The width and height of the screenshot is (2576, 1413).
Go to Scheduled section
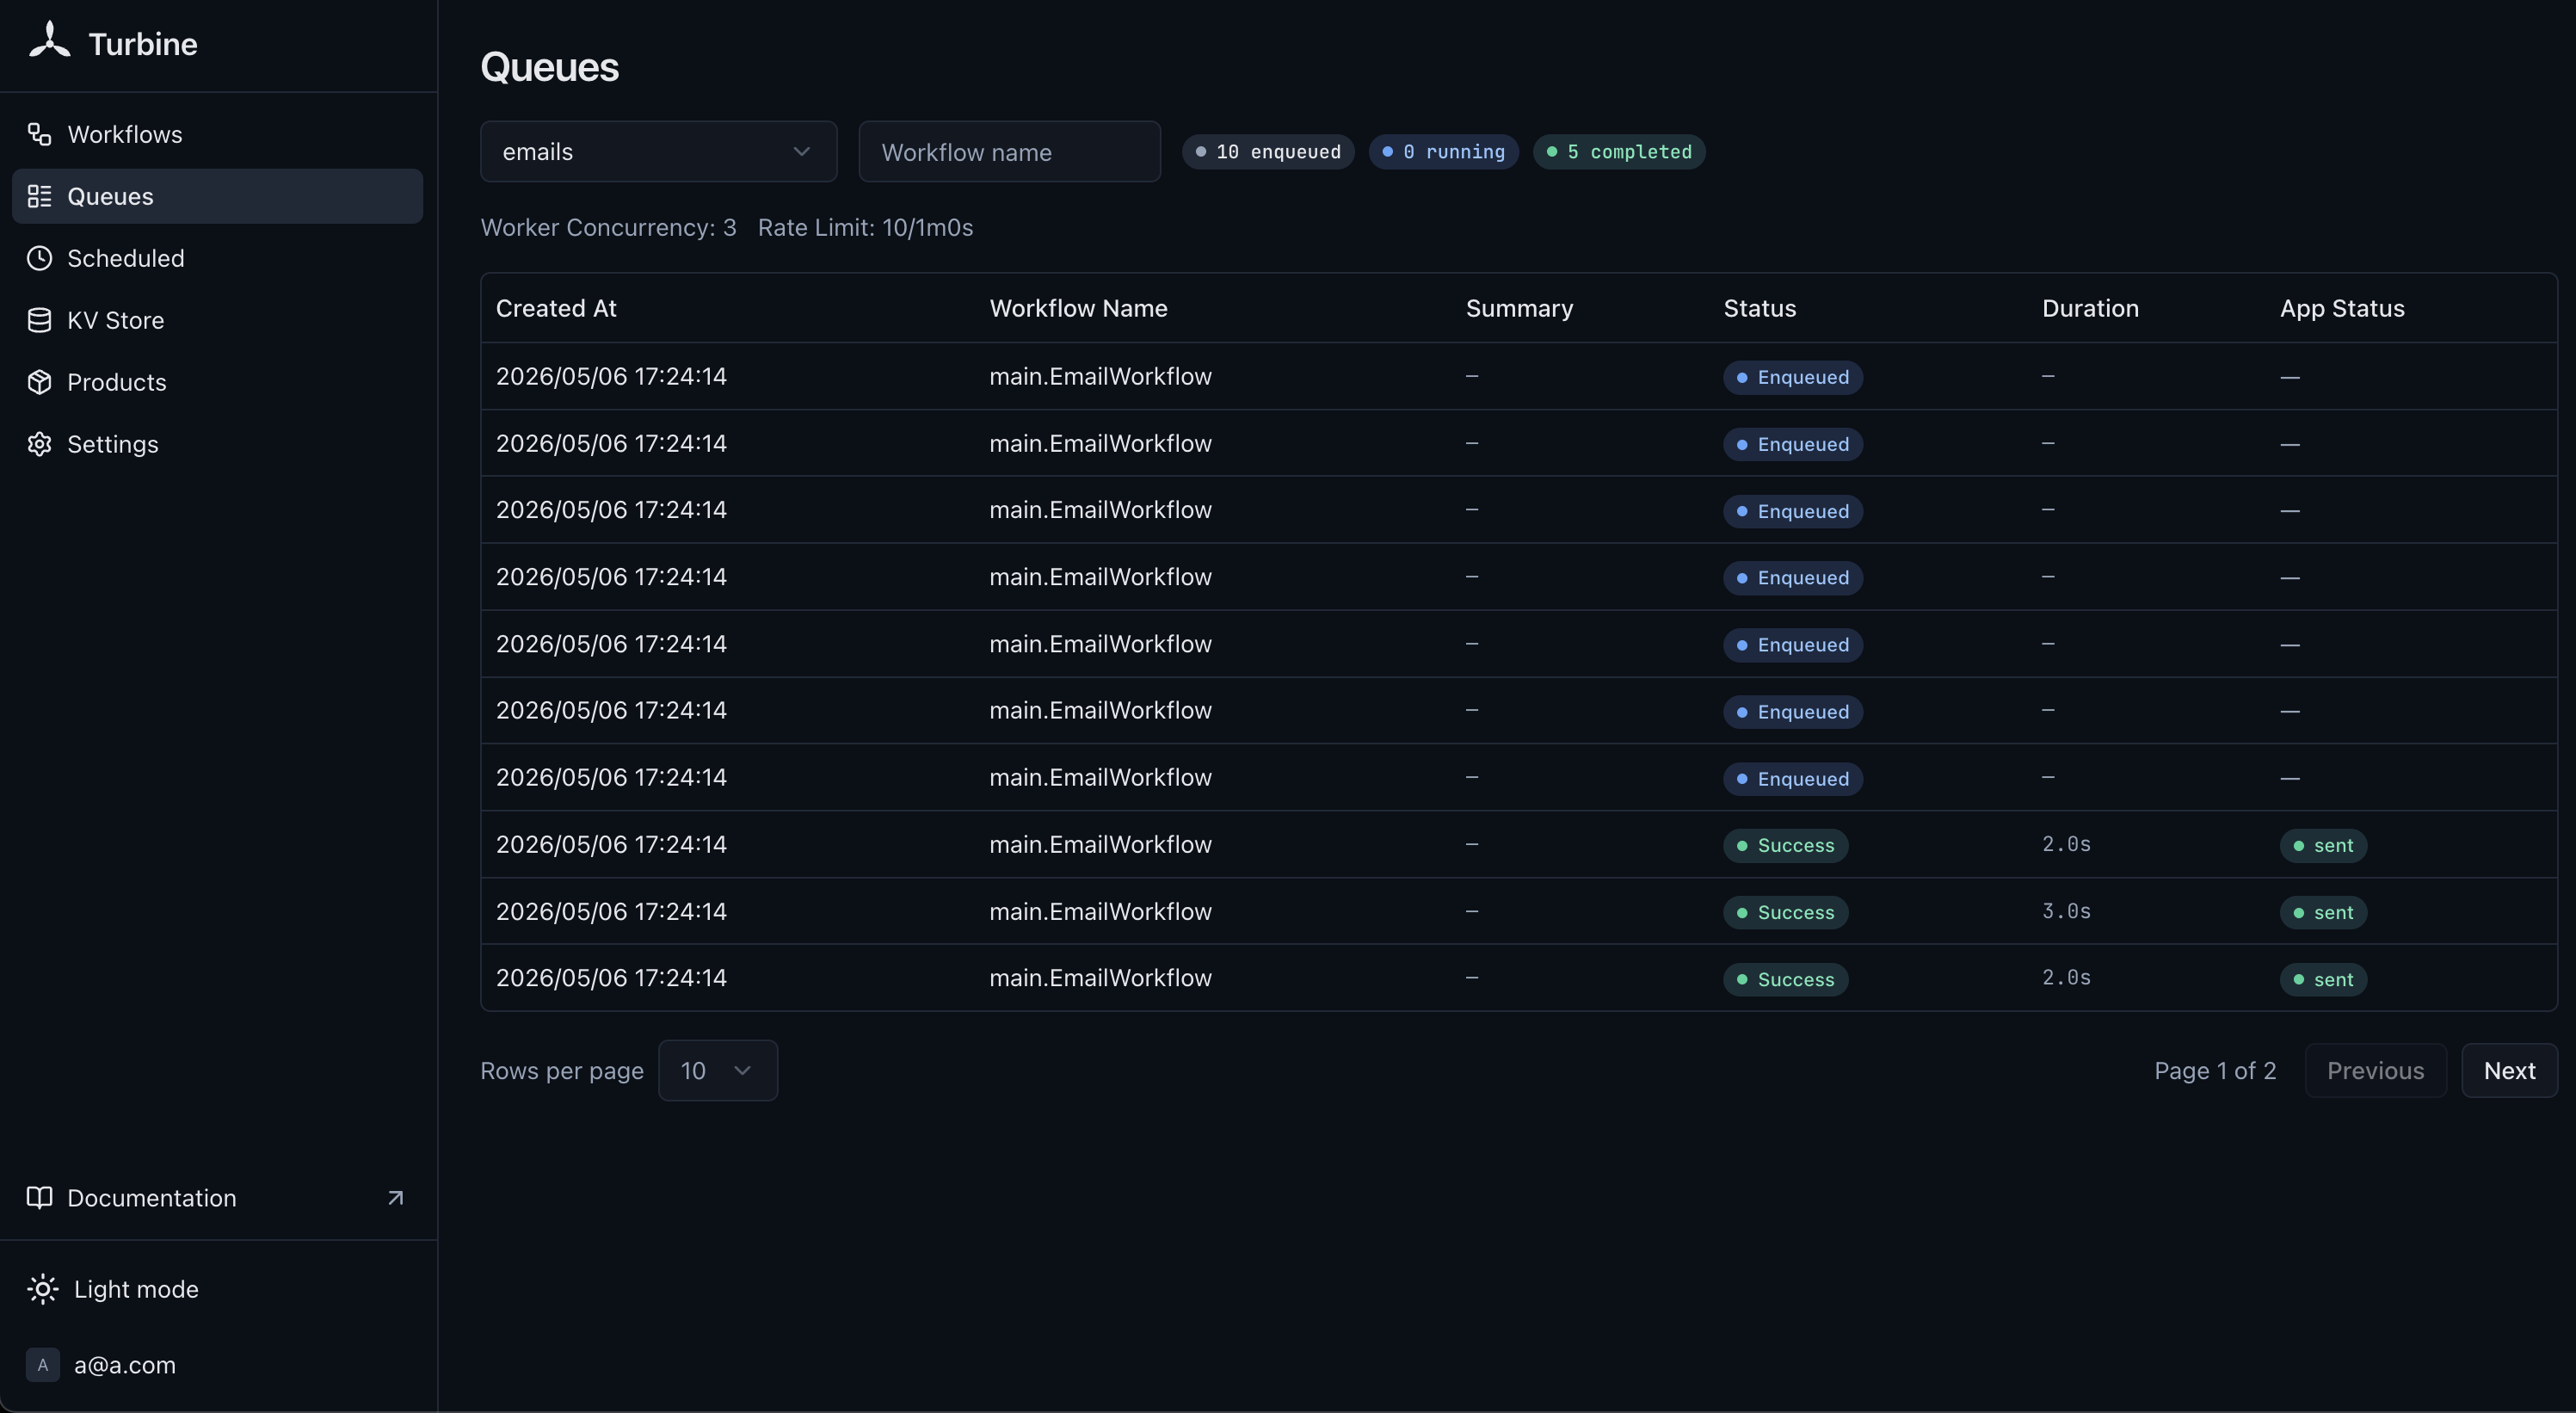pyautogui.click(x=217, y=259)
